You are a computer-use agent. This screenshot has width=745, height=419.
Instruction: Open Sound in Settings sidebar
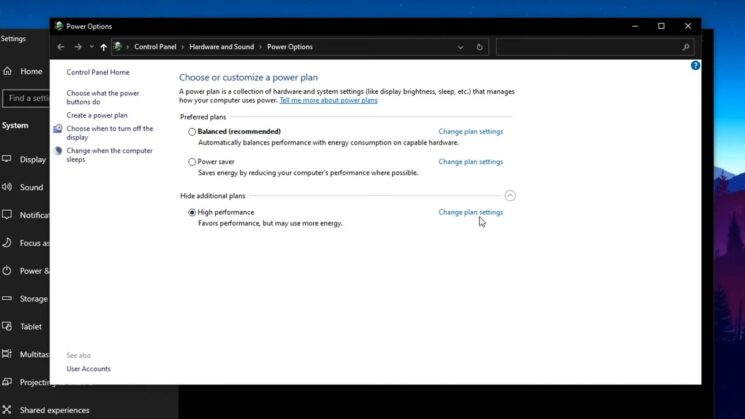[x=25, y=187]
